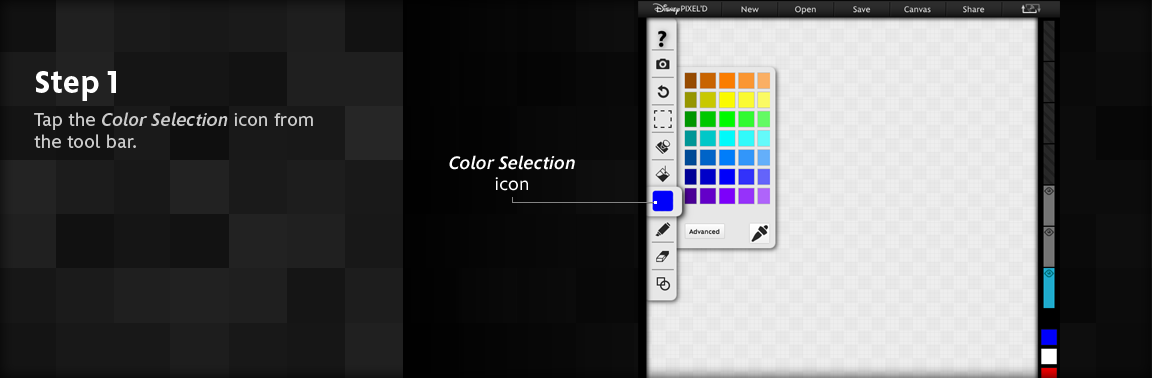Toggle eye on top gray layer
The width and height of the screenshot is (1152, 378).
click(1049, 190)
